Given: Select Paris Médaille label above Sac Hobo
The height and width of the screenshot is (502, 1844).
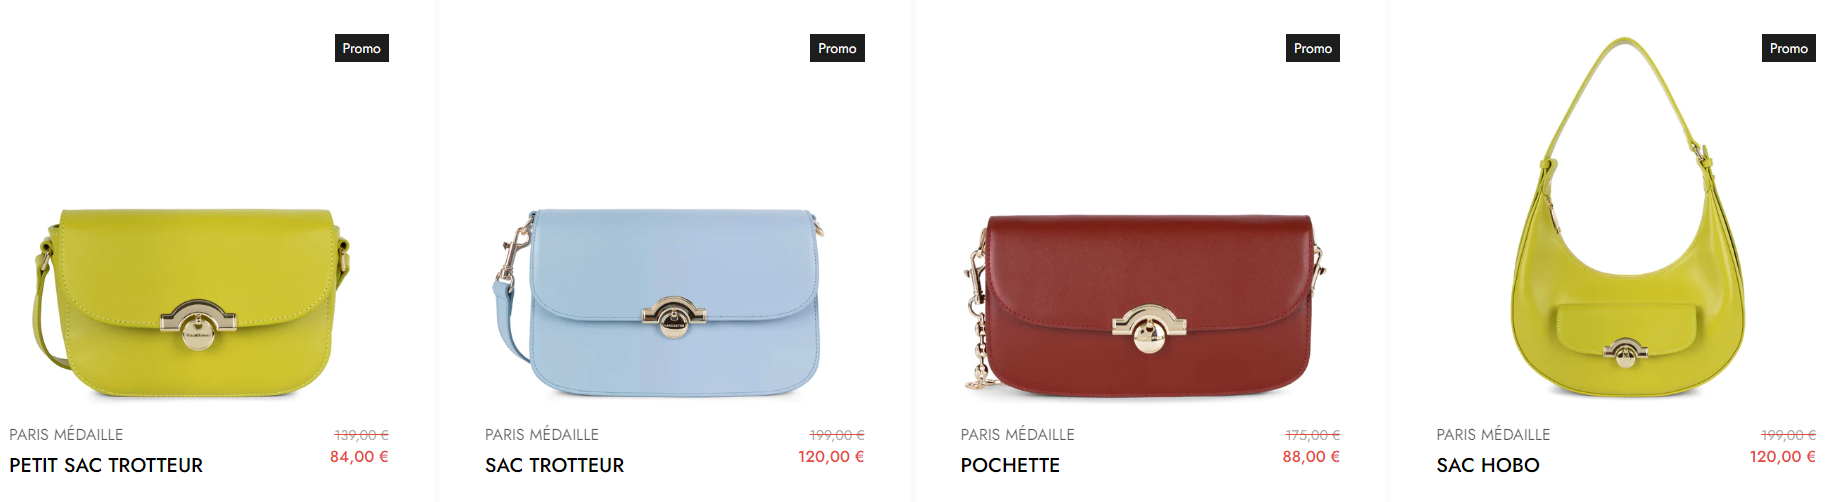Looking at the screenshot, I should (x=1493, y=434).
